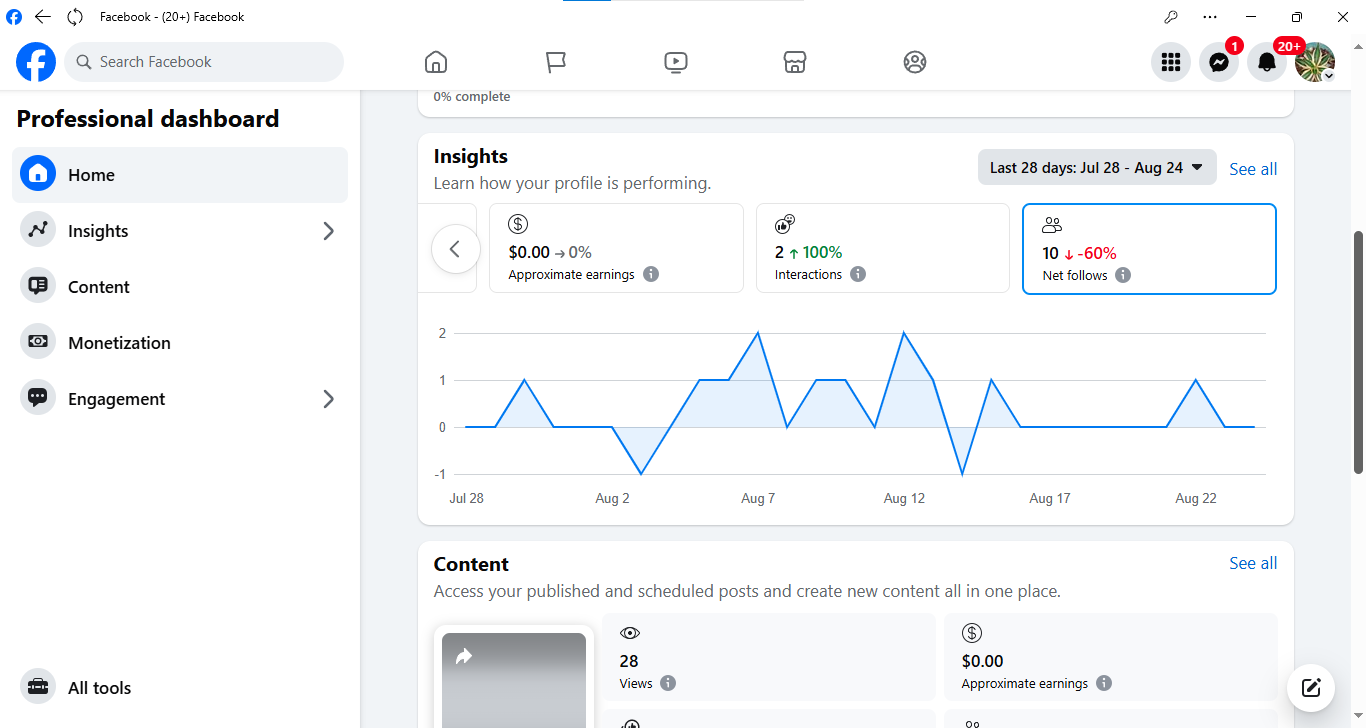Open Messenger chats icon
Screen dimensions: 1366x728
[x=1219, y=62]
